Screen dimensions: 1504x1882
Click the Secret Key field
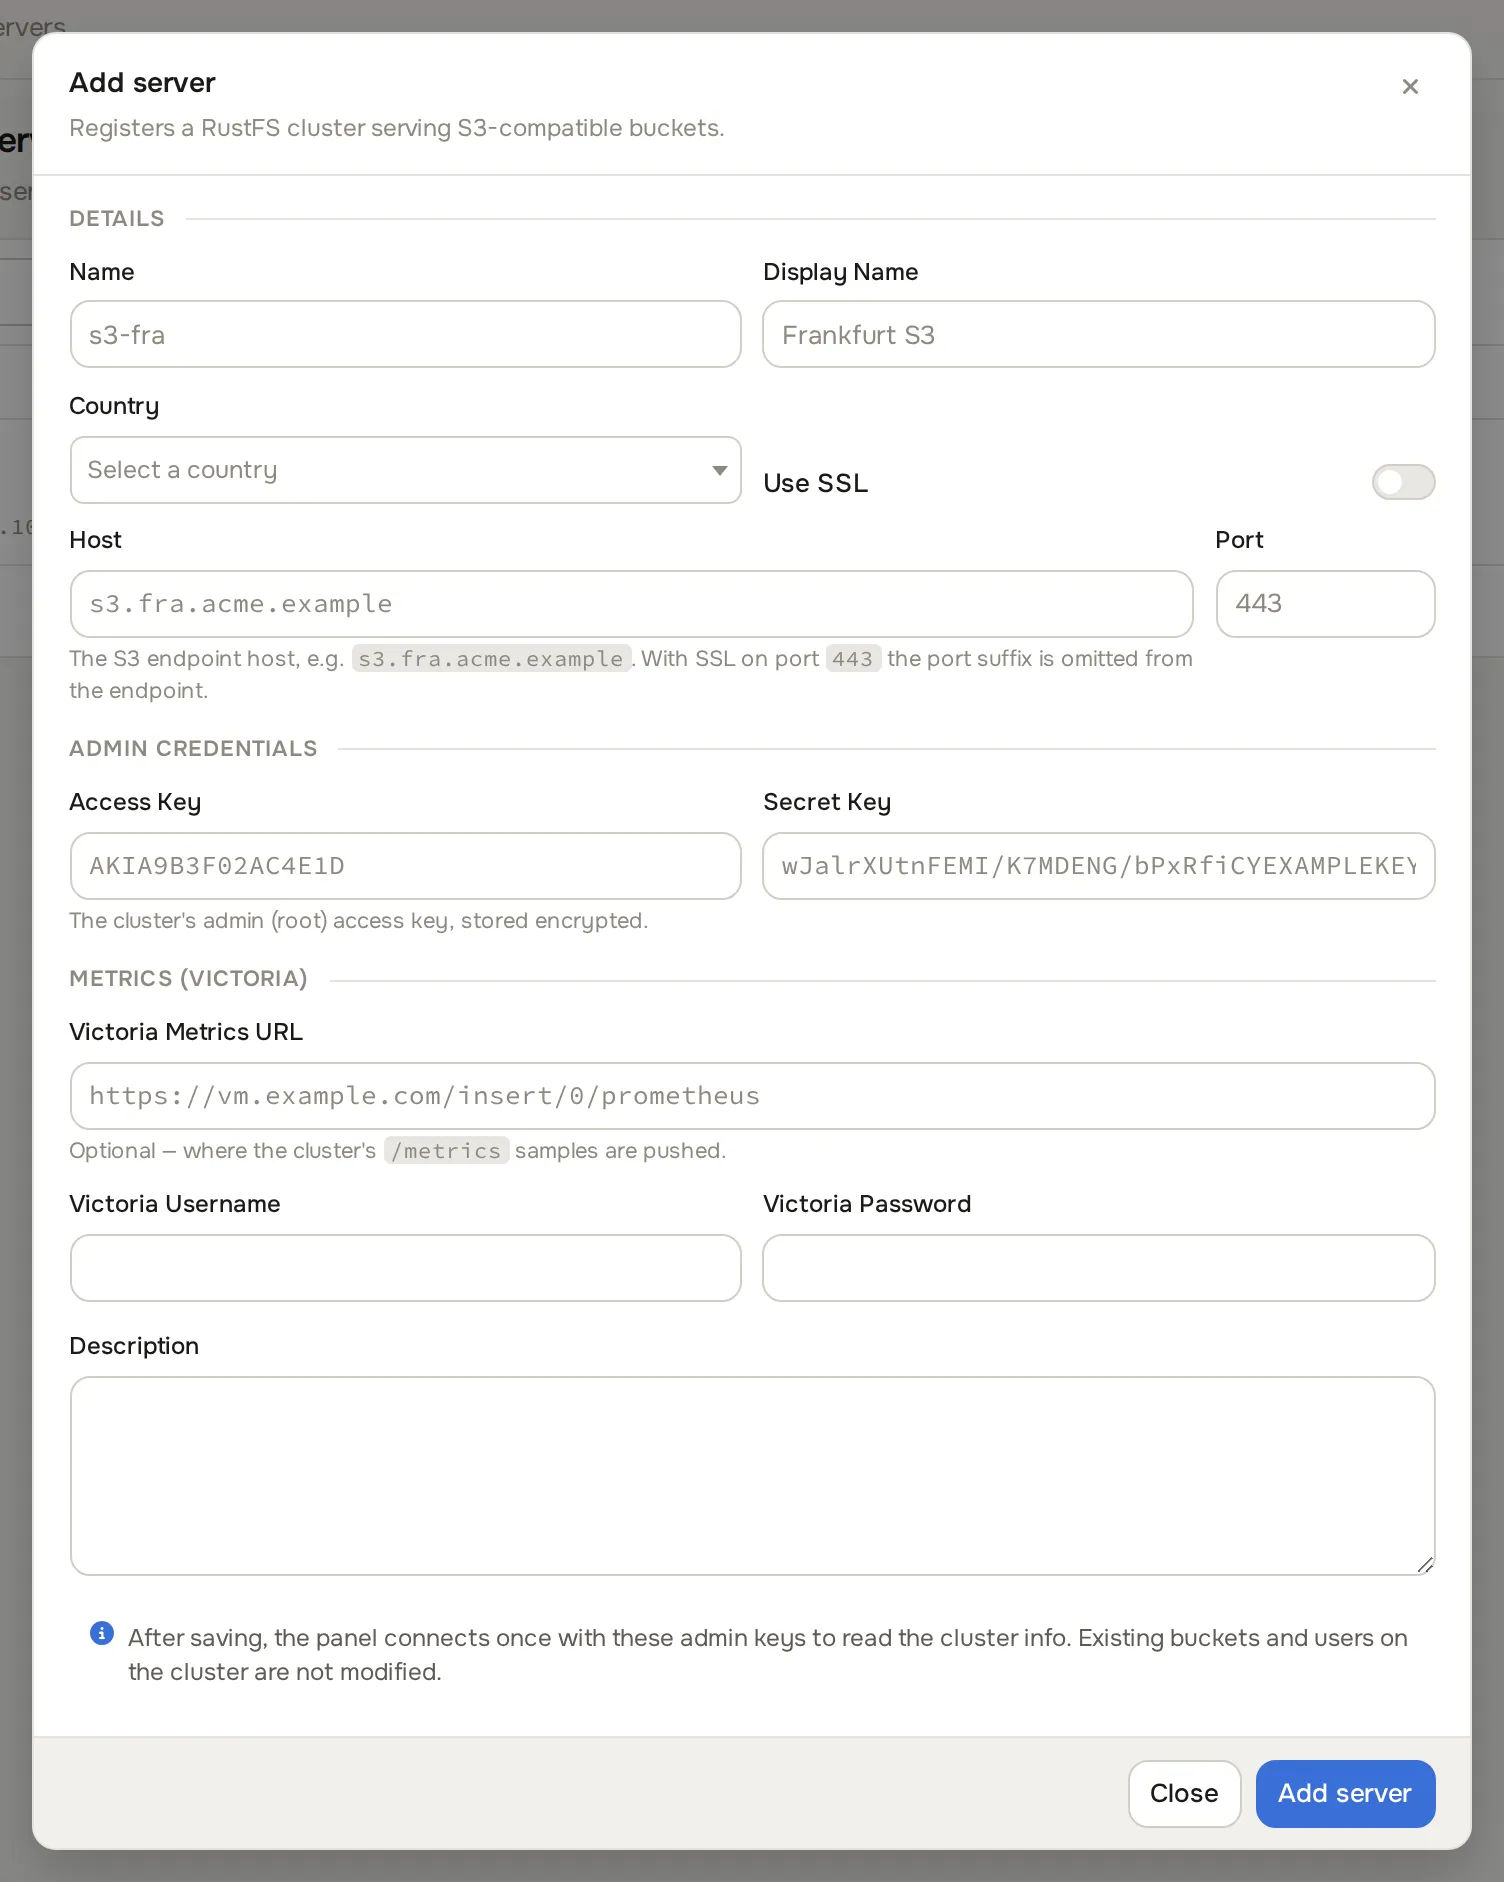1099,866
